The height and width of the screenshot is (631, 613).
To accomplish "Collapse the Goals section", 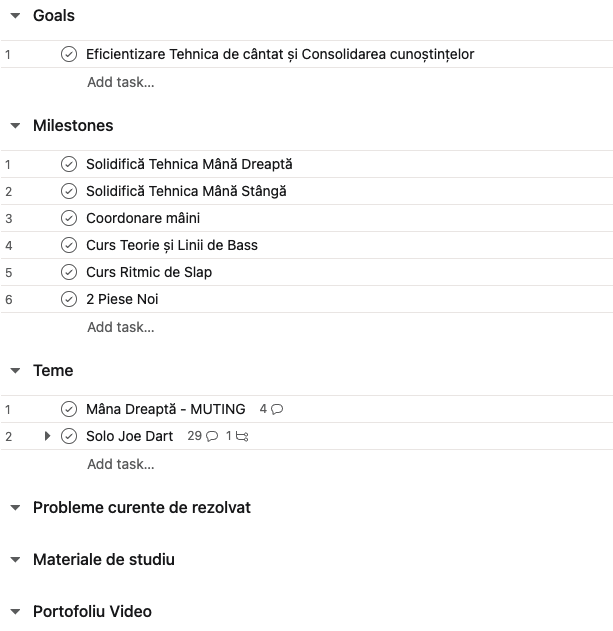I will [x=15, y=16].
